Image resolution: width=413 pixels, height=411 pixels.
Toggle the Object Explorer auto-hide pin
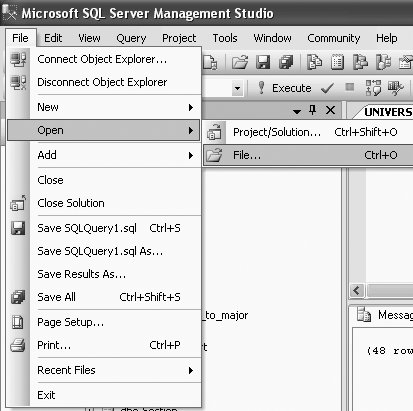click(x=313, y=110)
